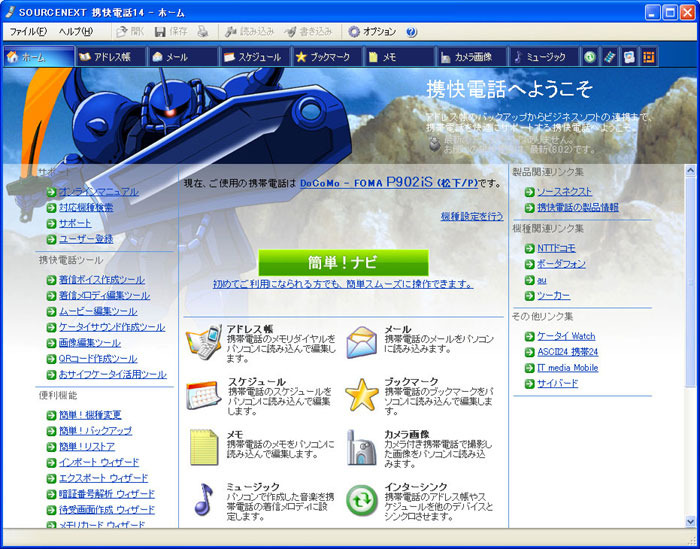Click the メモ yellow notepad icon

pyautogui.click(x=204, y=447)
